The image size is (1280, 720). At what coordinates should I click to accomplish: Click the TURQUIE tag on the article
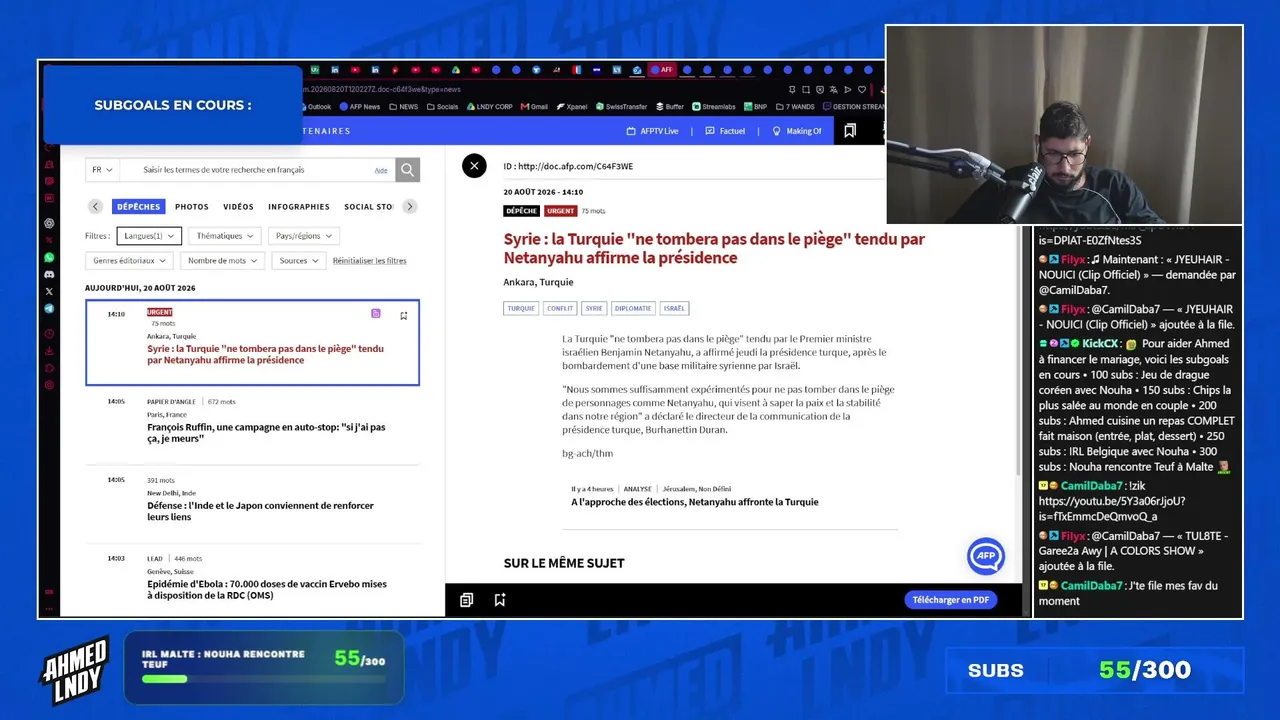coord(521,308)
